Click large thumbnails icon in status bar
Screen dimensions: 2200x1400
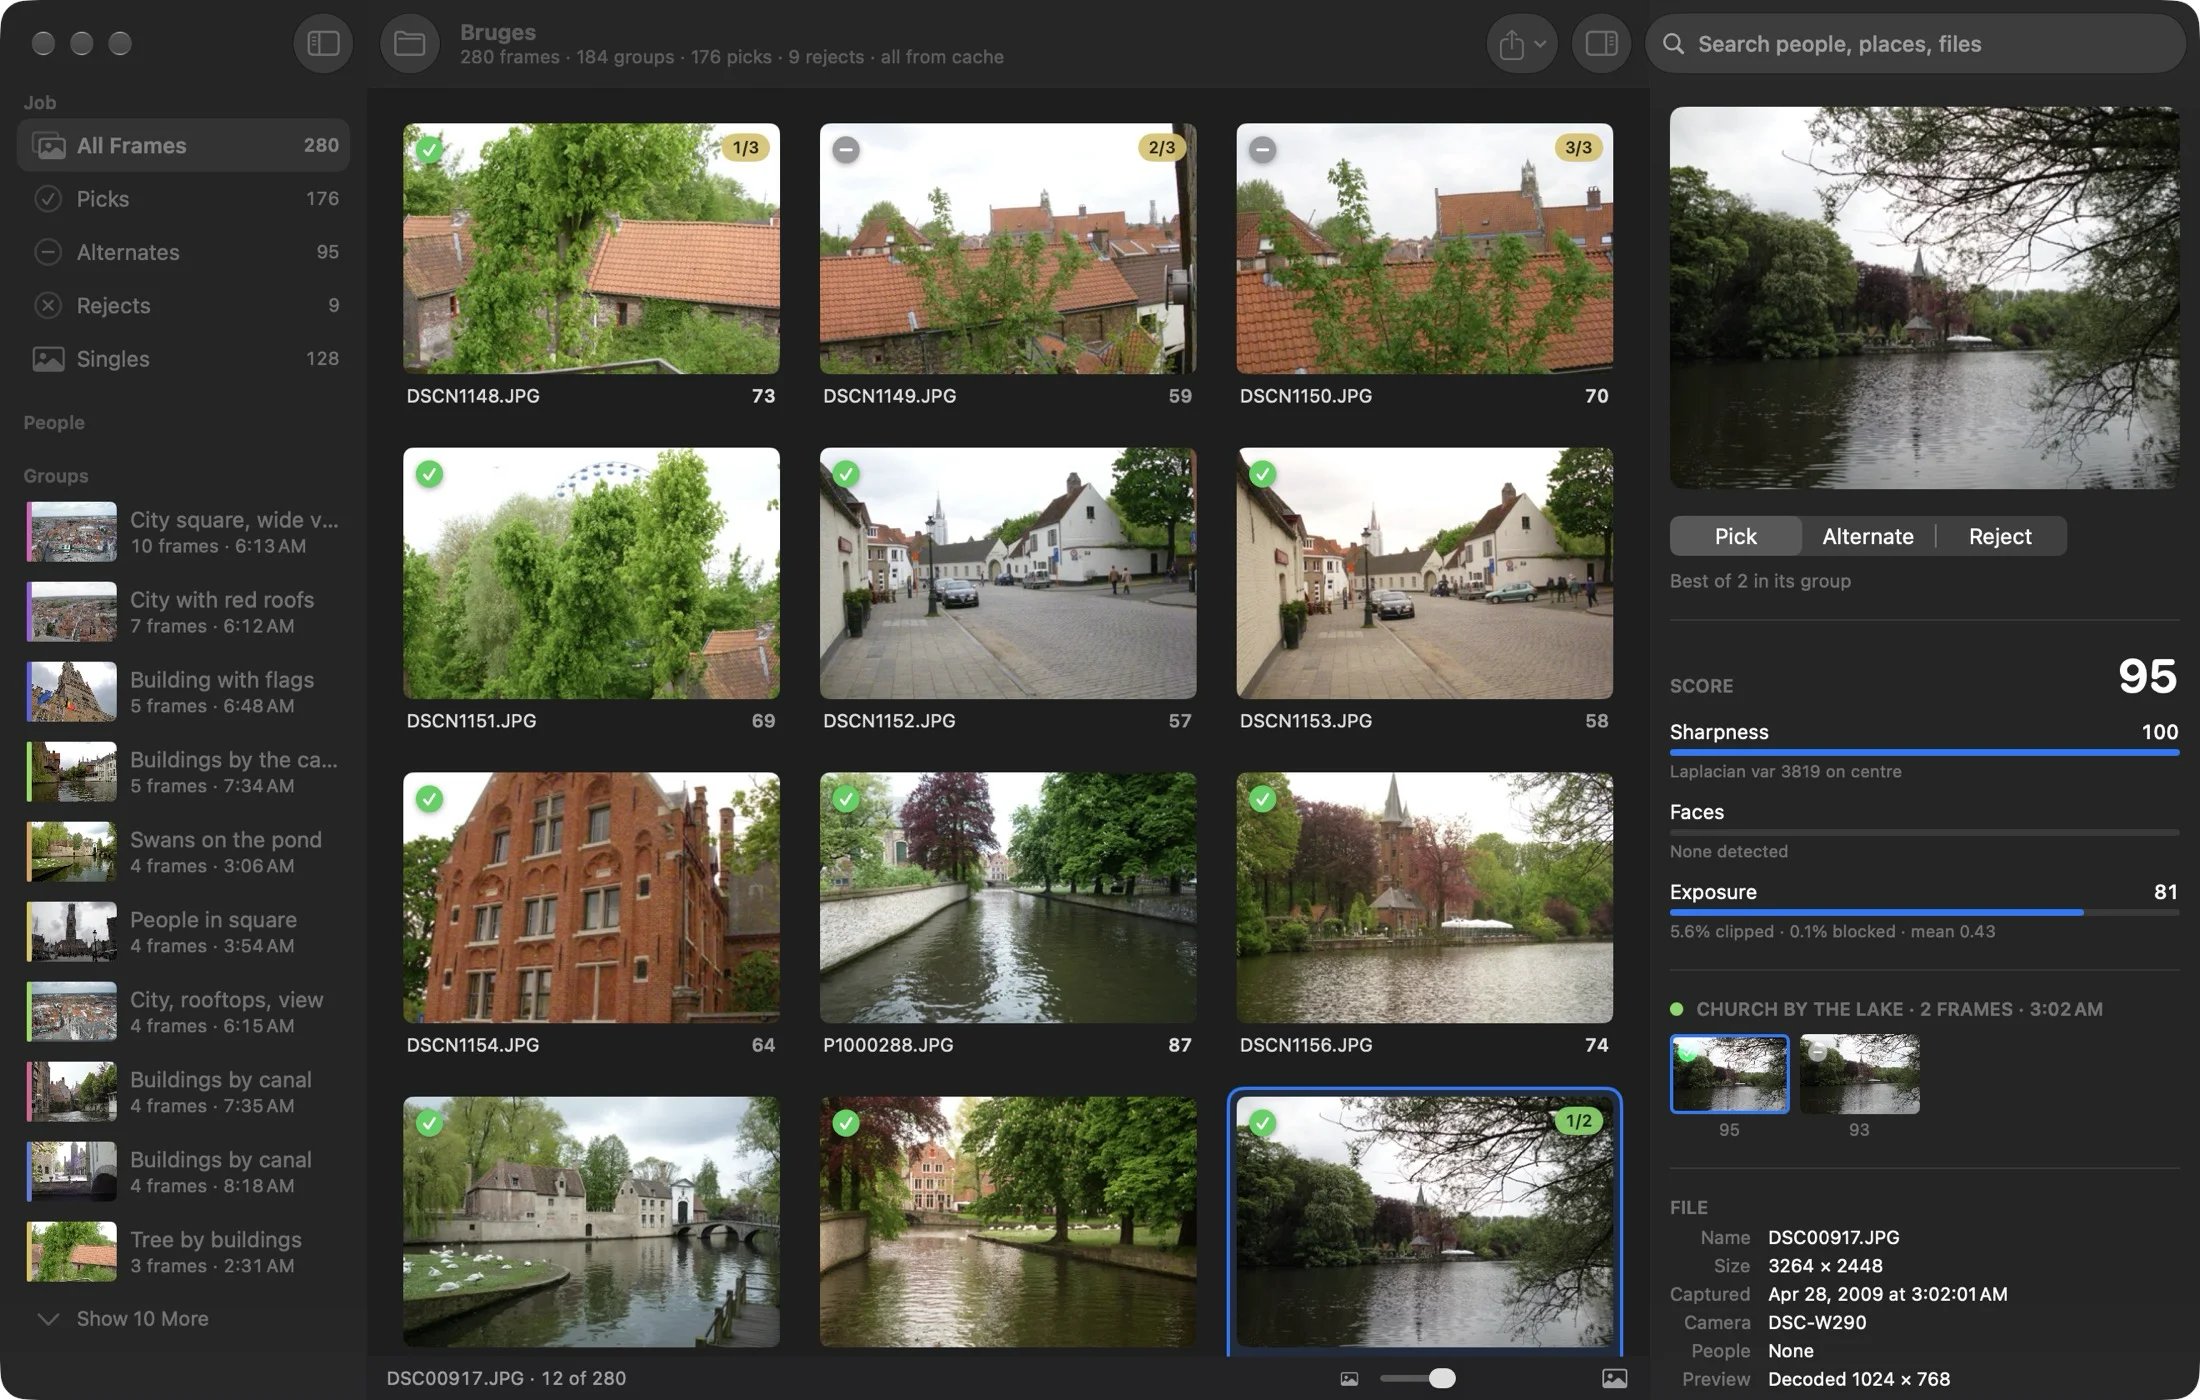coord(1614,1379)
